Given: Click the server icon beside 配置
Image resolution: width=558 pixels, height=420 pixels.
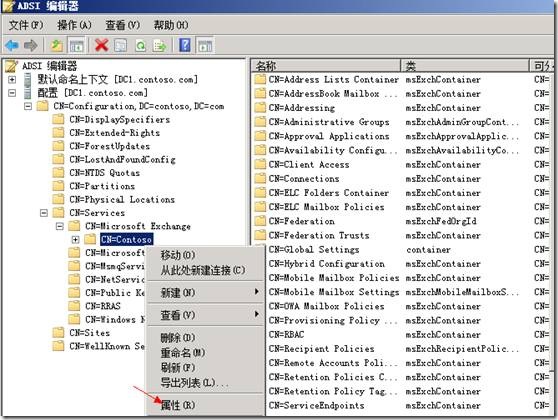Looking at the screenshot, I should tap(27, 93).
